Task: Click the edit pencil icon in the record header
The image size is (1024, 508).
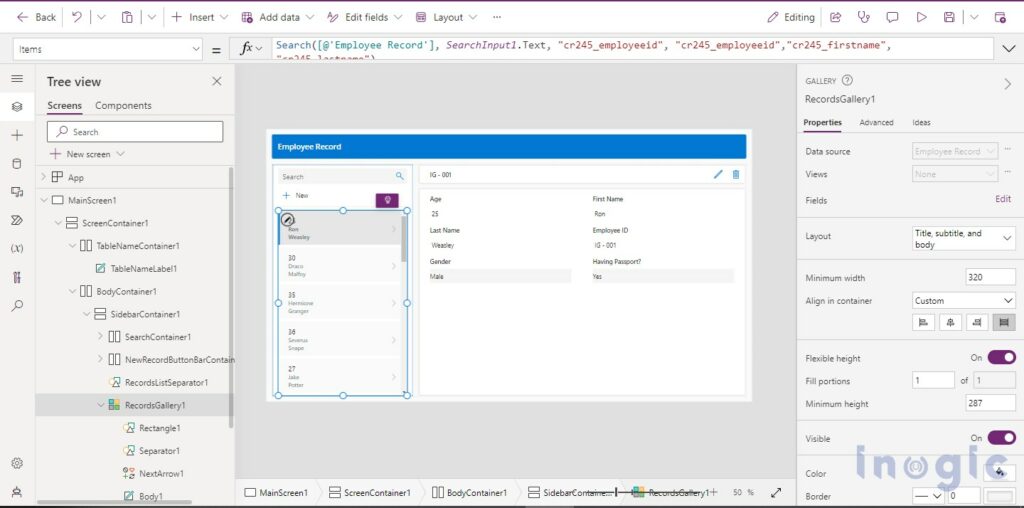Action: pyautogui.click(x=717, y=174)
